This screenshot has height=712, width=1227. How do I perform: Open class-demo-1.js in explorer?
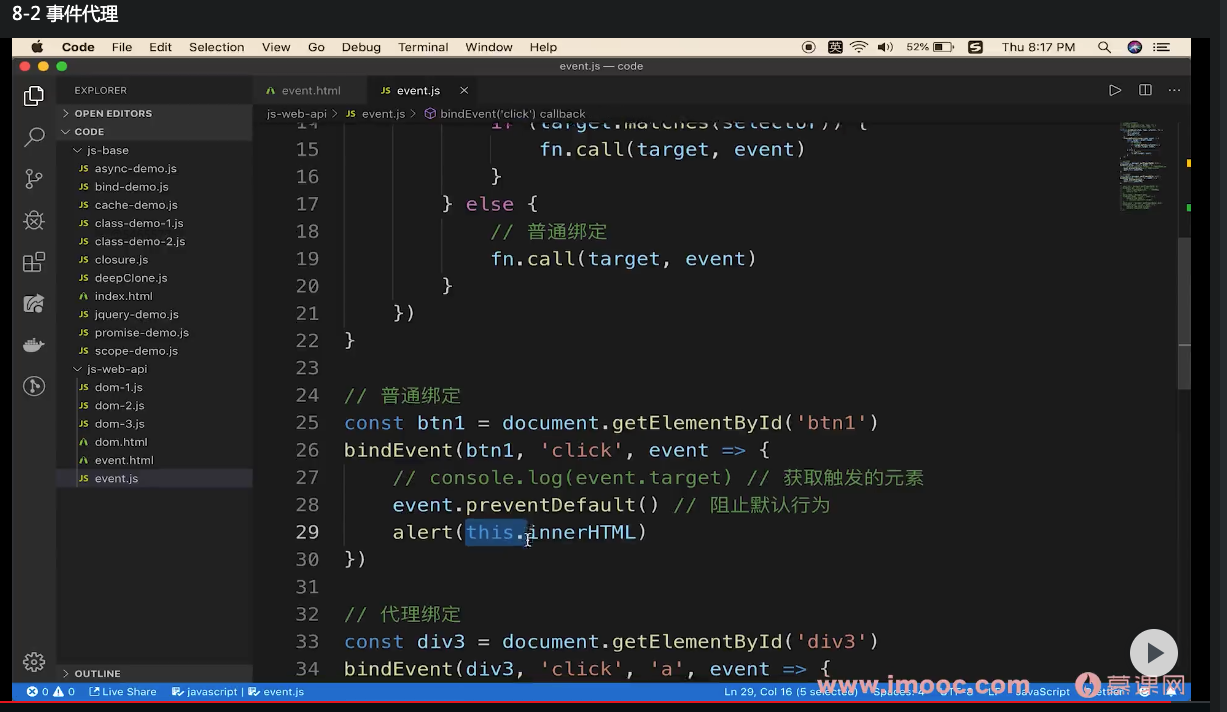139,223
